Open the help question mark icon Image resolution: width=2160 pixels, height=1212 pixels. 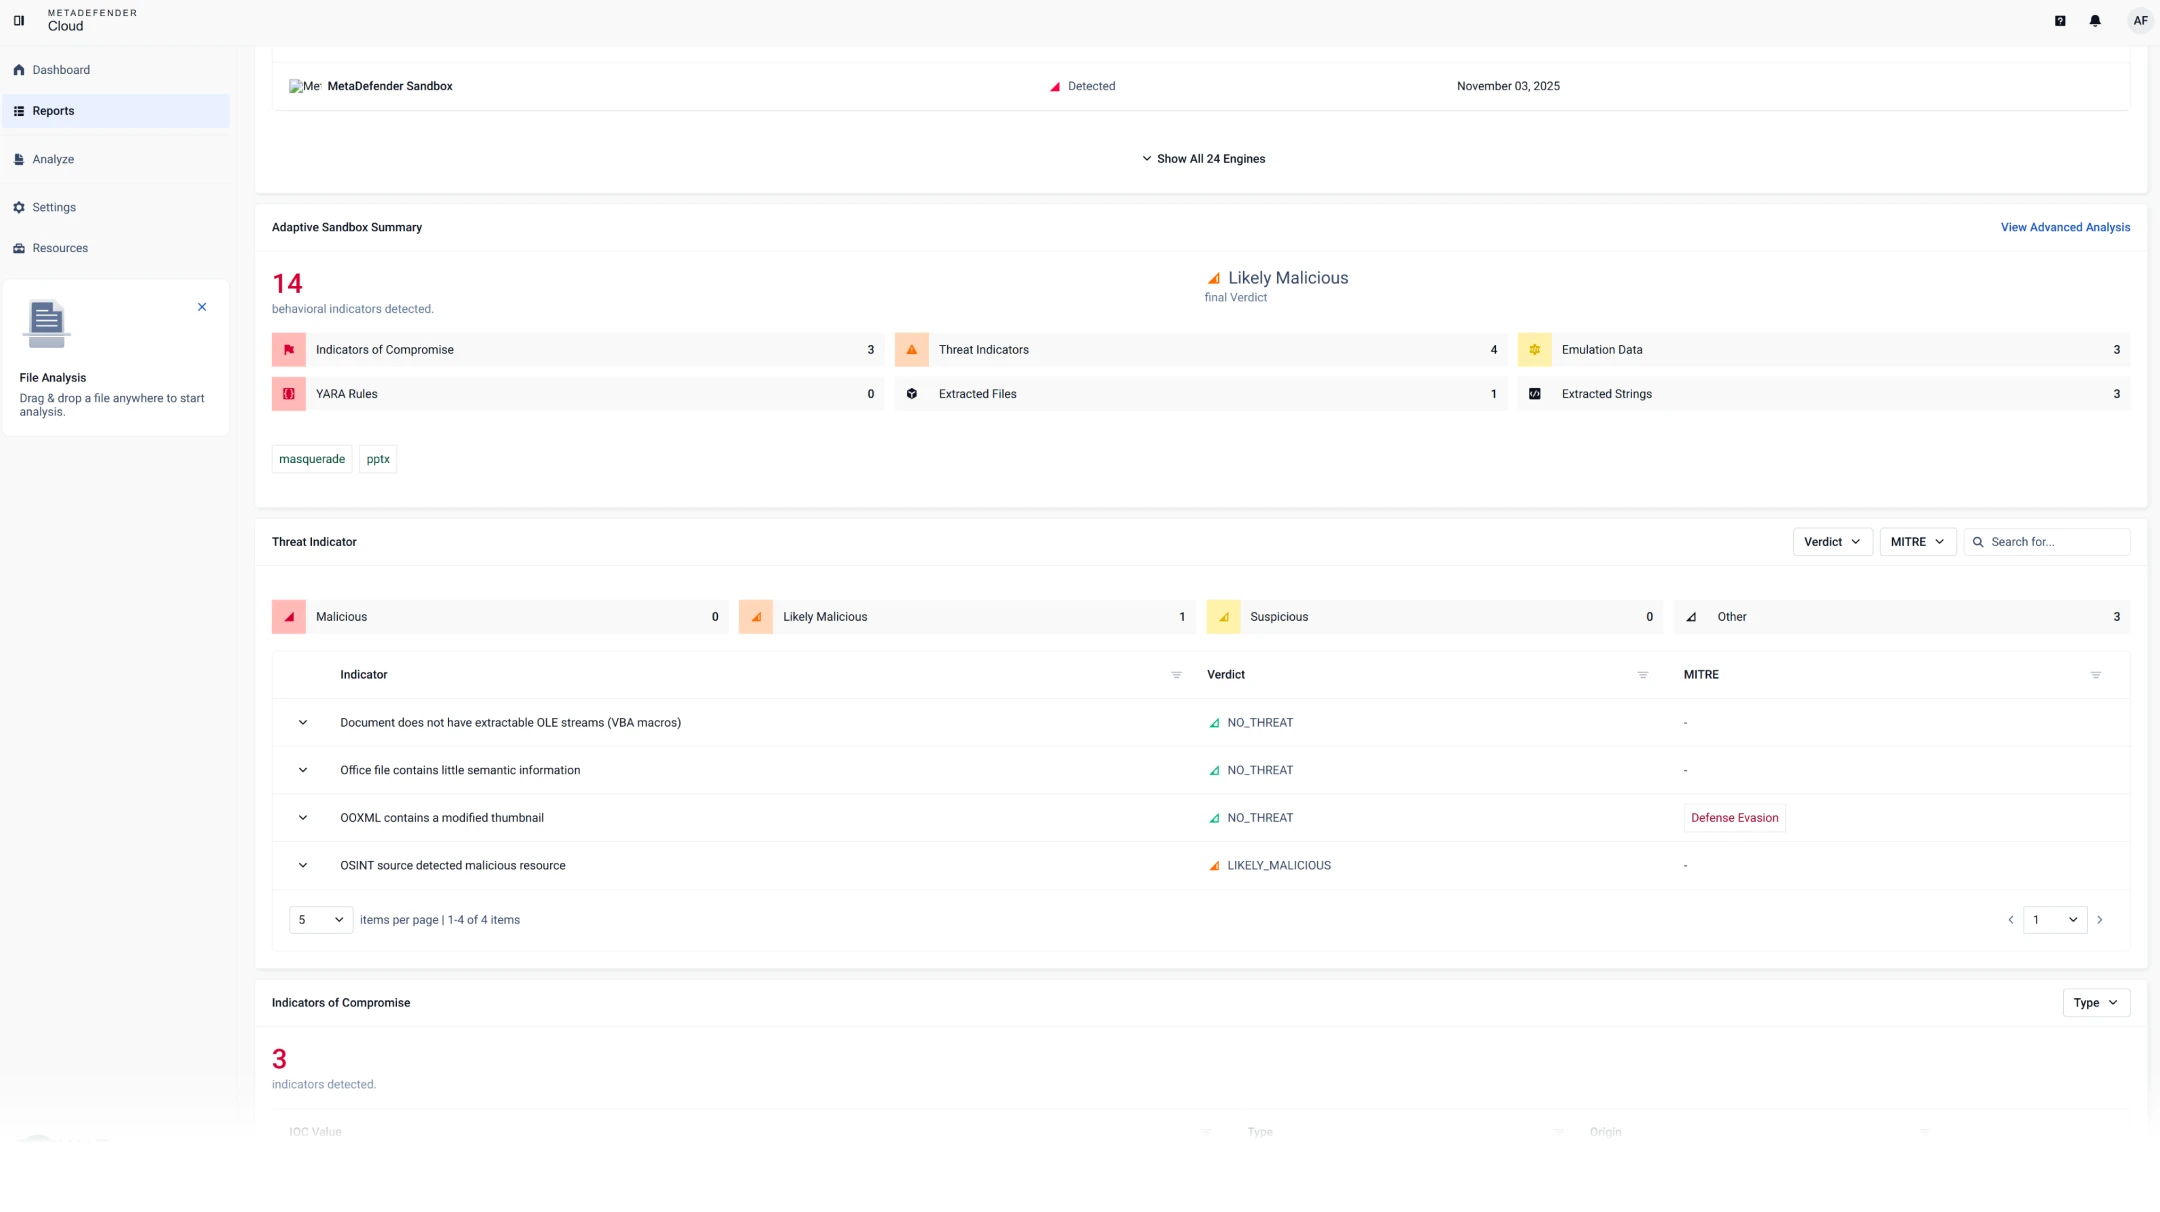pos(2060,20)
